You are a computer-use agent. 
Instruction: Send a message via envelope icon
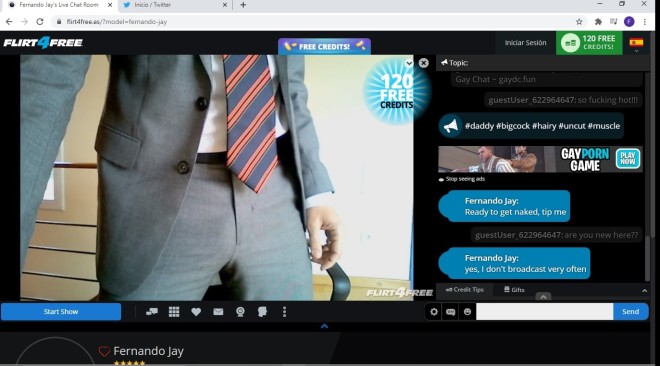point(218,312)
